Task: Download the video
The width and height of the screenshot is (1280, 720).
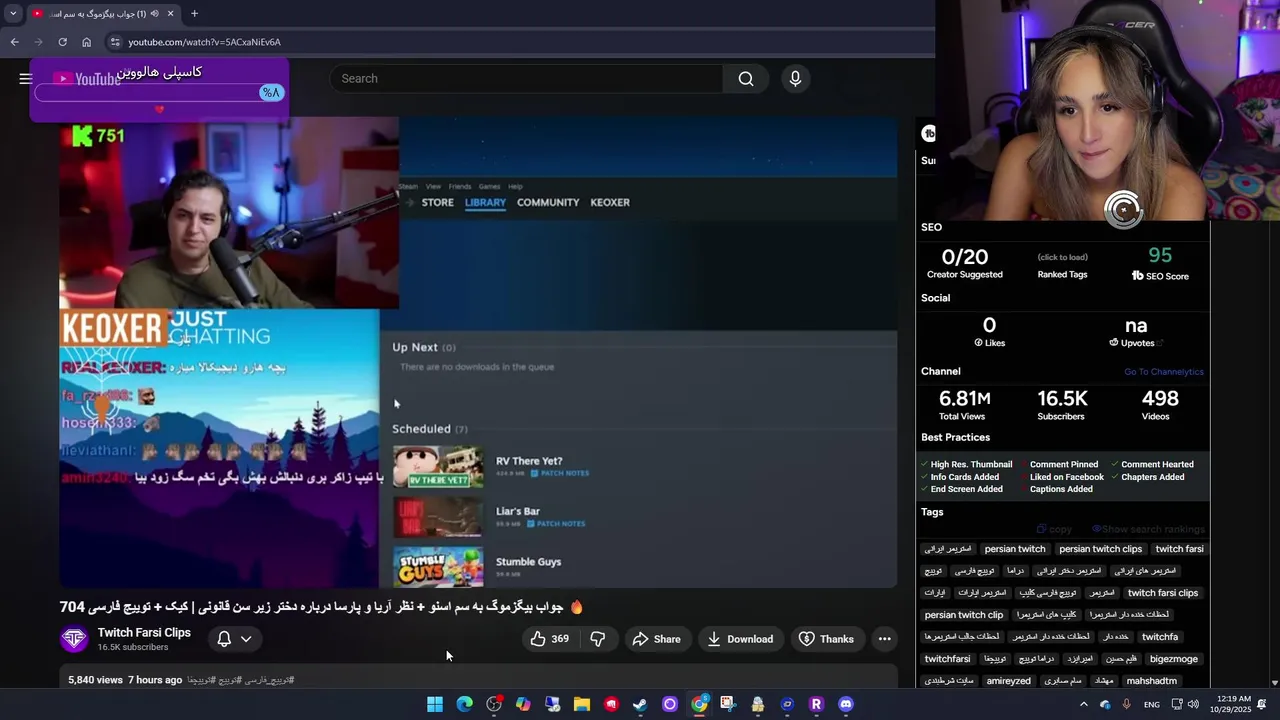Action: tap(740, 639)
